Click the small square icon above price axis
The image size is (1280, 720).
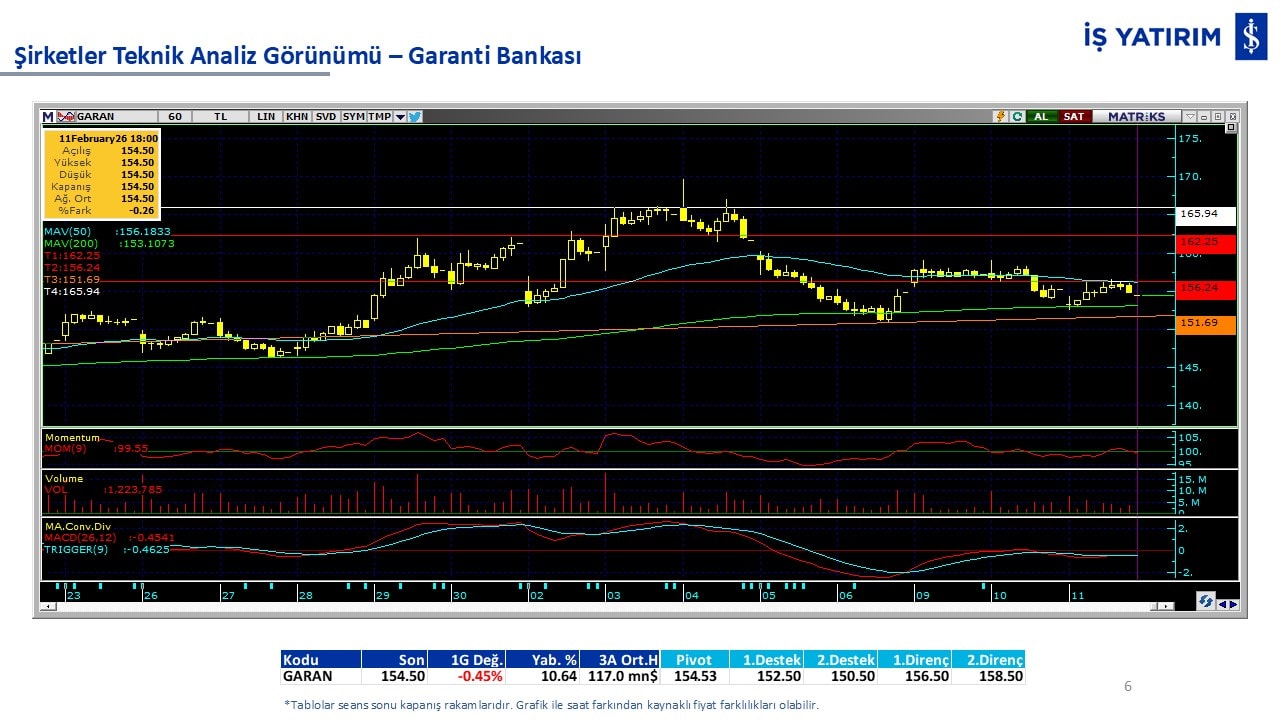click(1231, 128)
